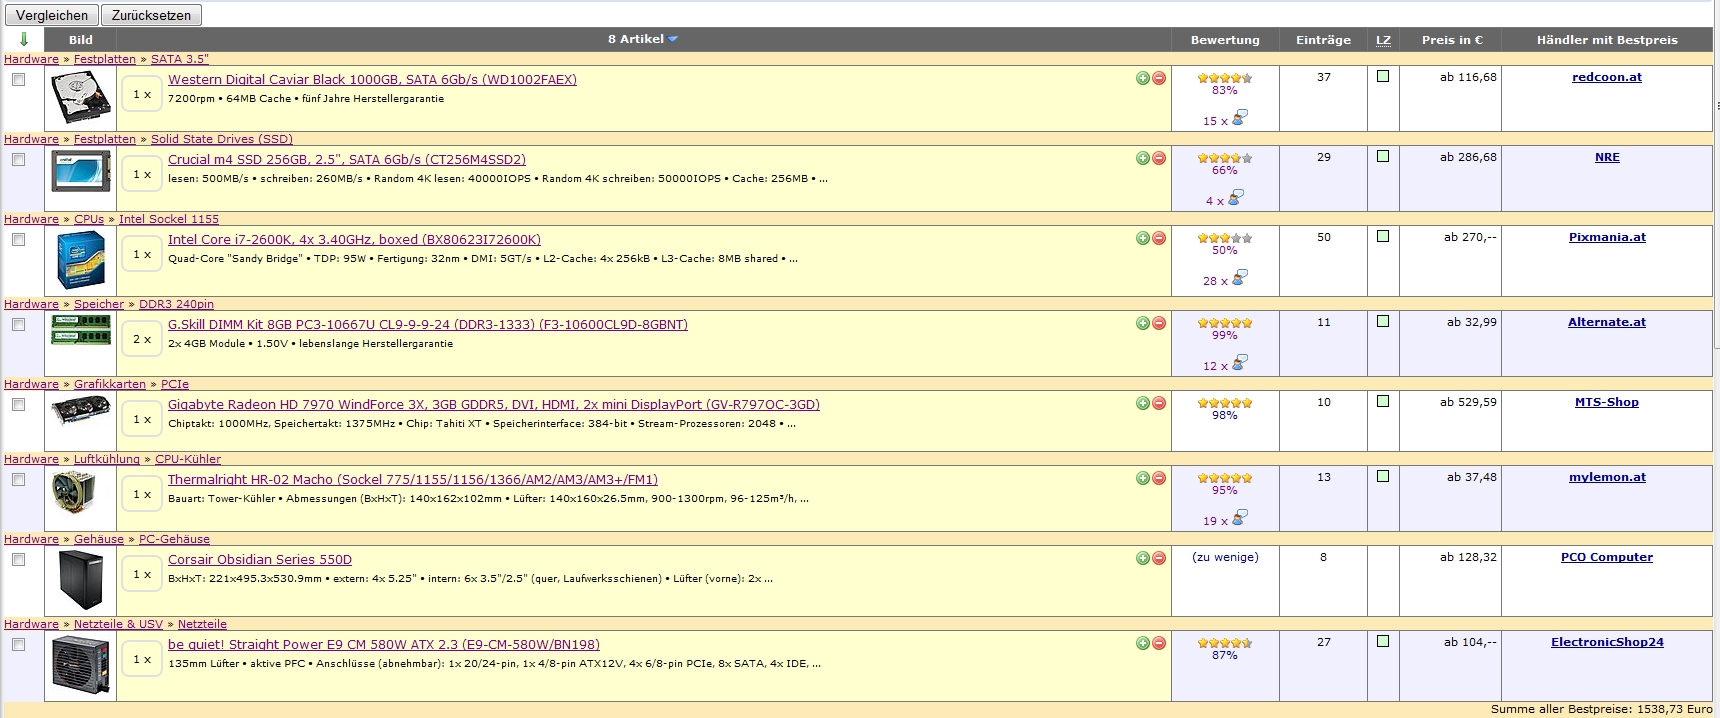
Task: Sort by the Einträge column header
Action: click(1323, 40)
